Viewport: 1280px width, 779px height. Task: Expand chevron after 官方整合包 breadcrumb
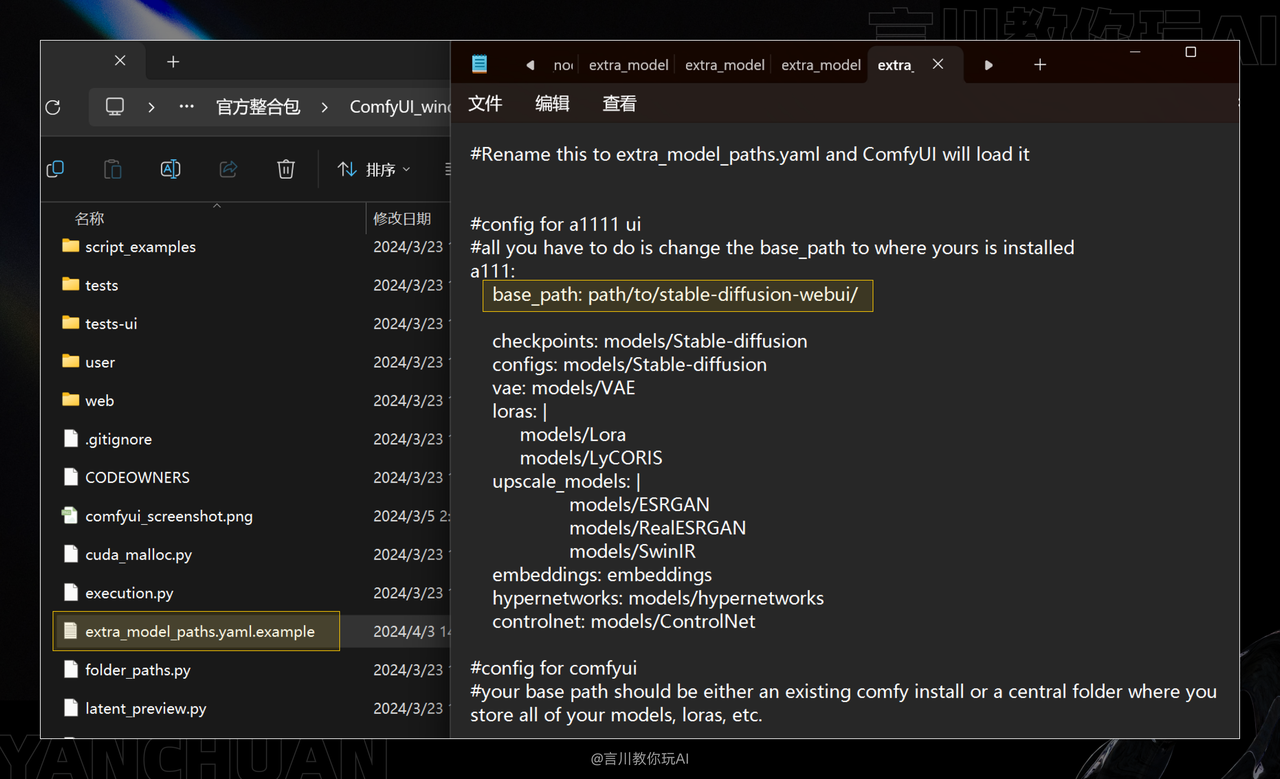pos(325,107)
